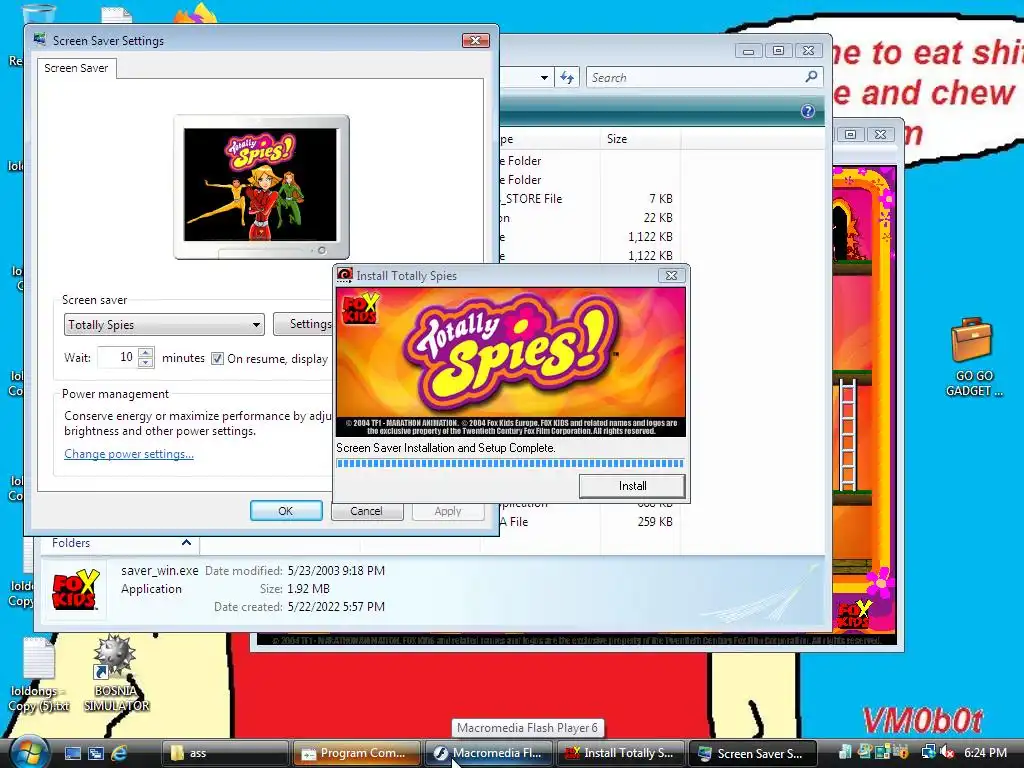Click the ladder in the Flash game
Screen dimensions: 1024x768
(x=848, y=435)
